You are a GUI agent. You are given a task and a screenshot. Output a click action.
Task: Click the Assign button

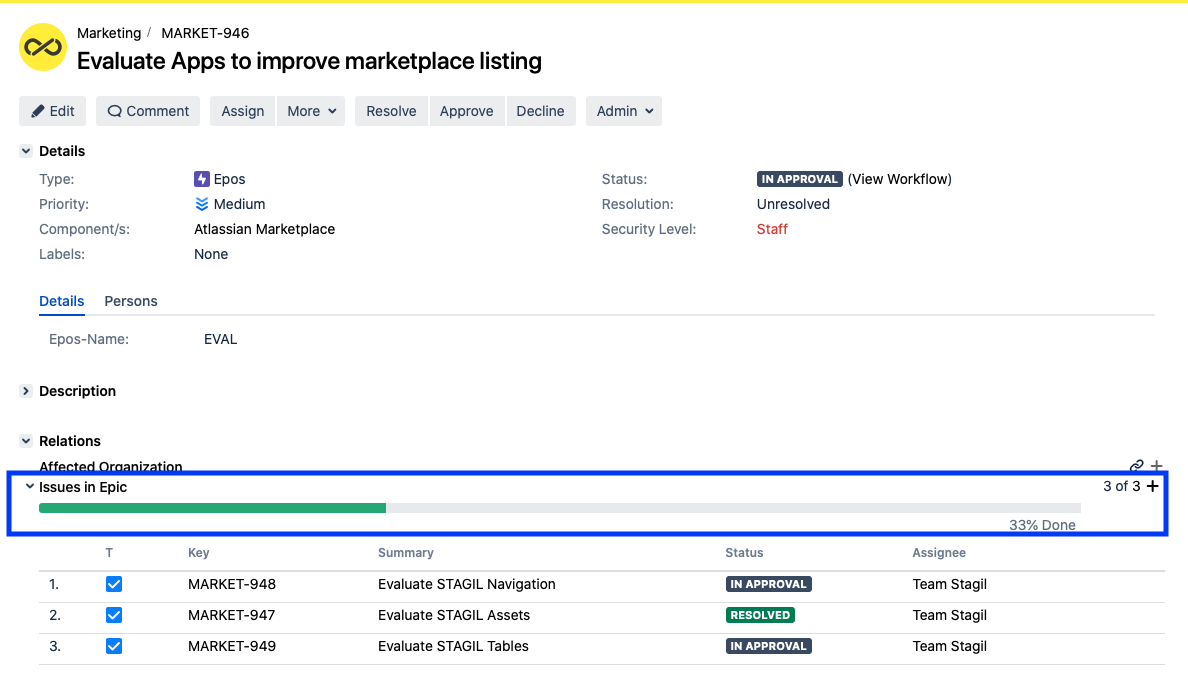[x=242, y=111]
